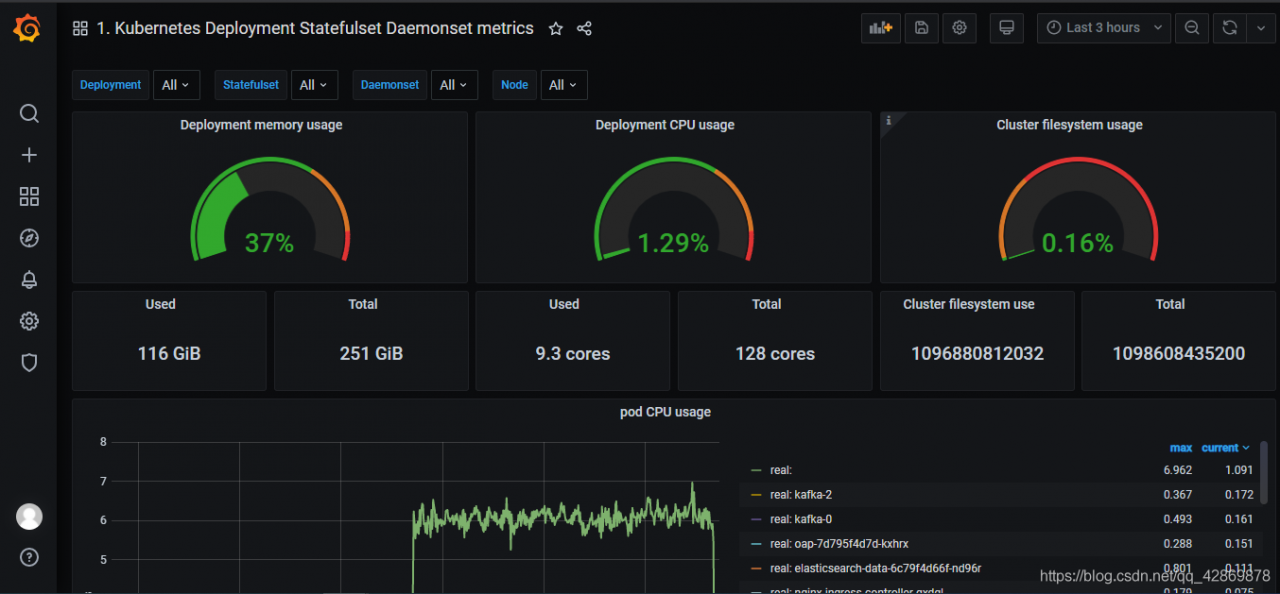Click the 1.29% CPU gauge value
The width and height of the screenshot is (1280, 594).
coord(673,243)
